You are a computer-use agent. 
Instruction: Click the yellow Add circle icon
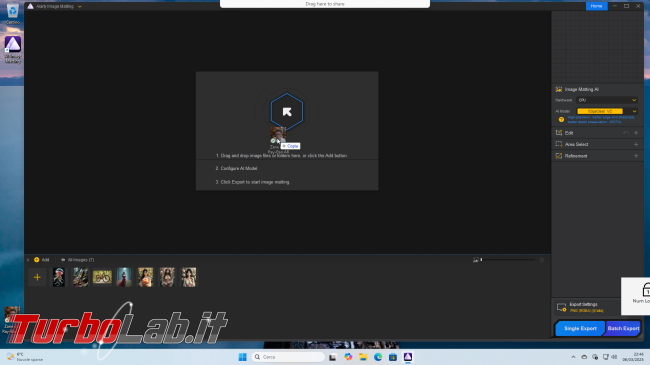coord(36,260)
